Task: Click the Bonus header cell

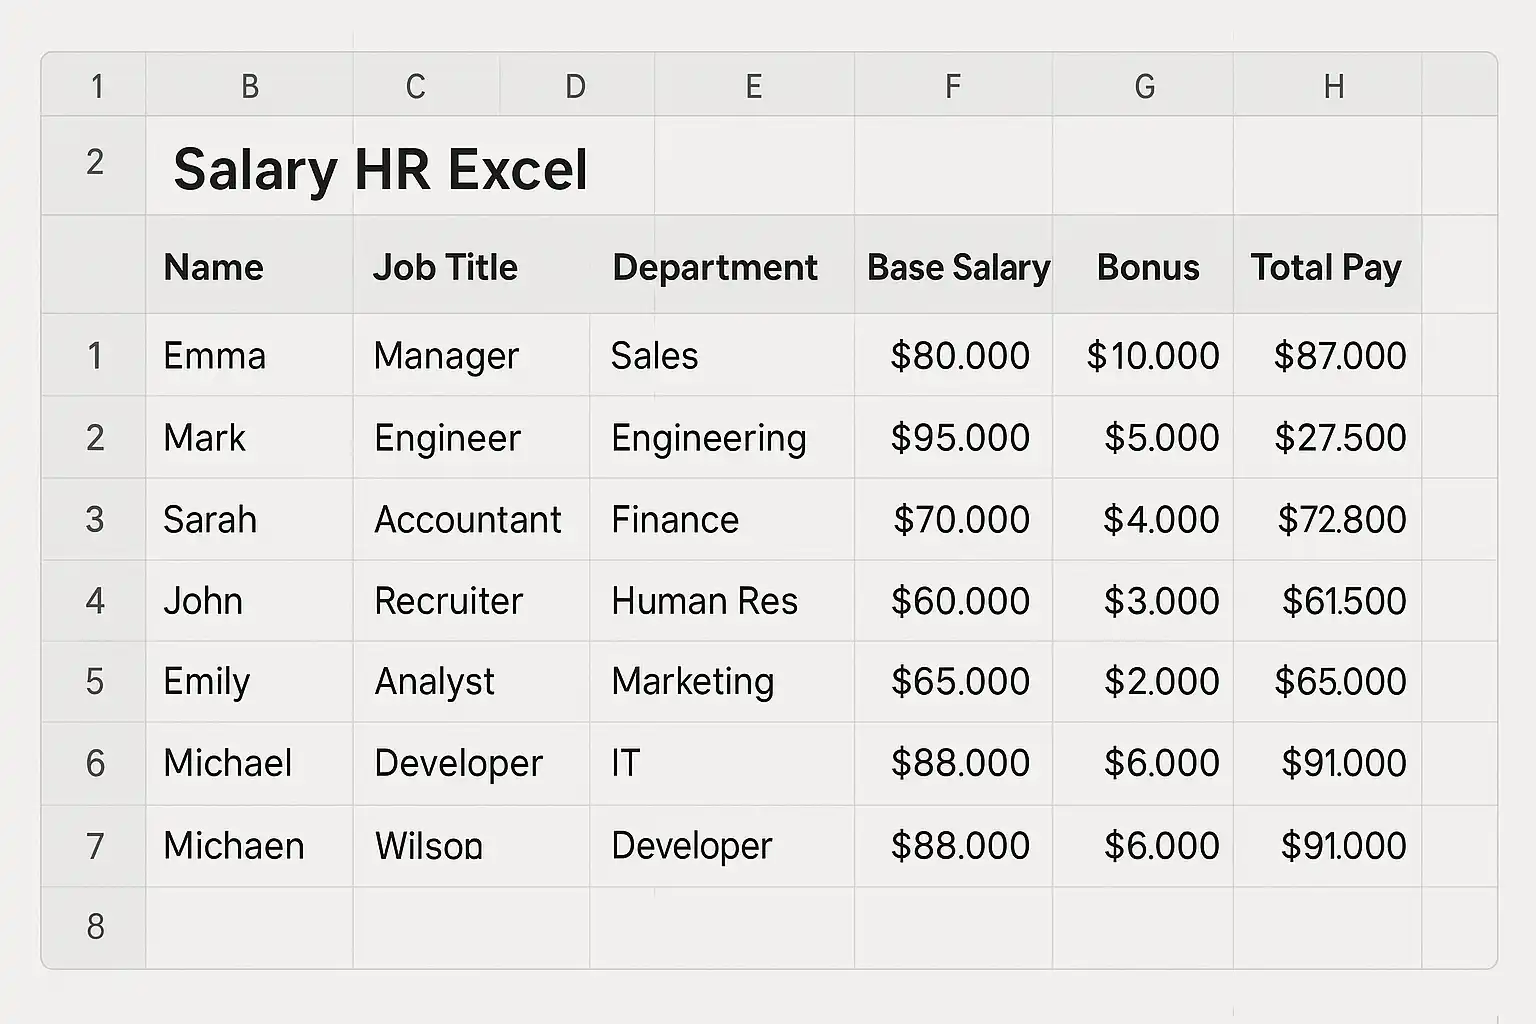Action: pyautogui.click(x=1148, y=267)
